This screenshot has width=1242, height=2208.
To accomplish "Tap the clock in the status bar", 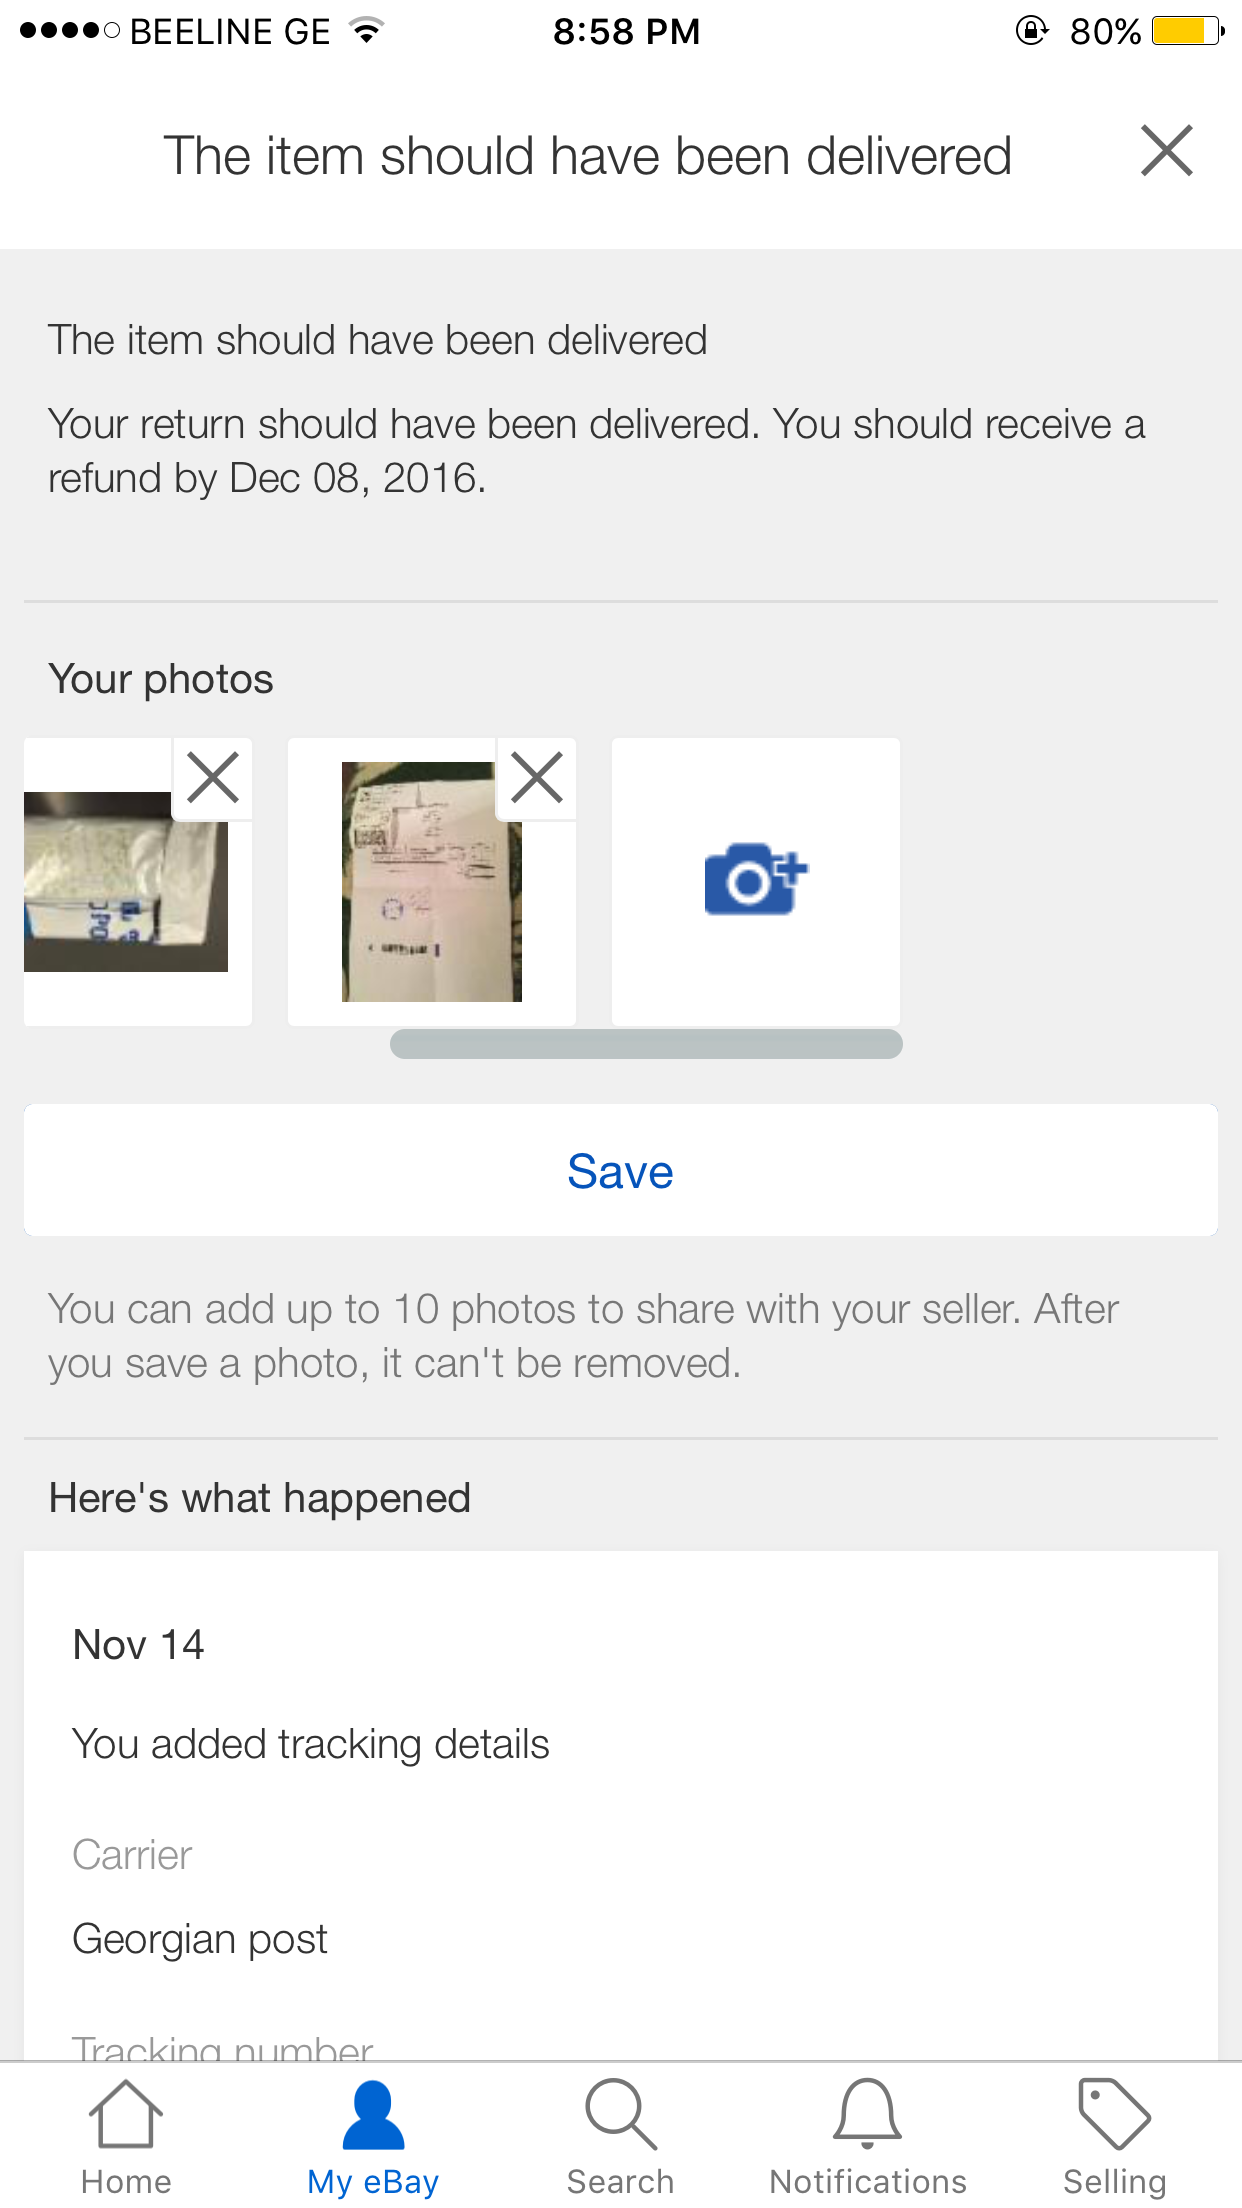I will (x=627, y=31).
